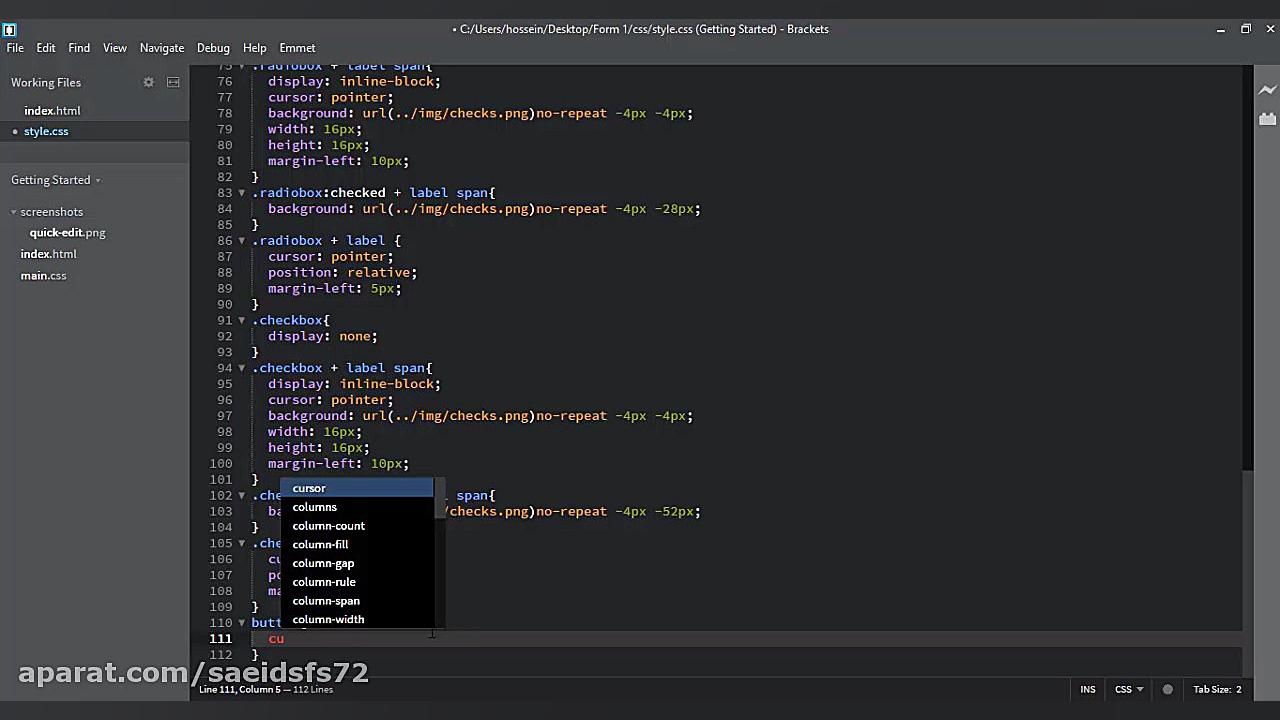
Task: Choose 'column-count' from the code hints
Action: coord(357,526)
